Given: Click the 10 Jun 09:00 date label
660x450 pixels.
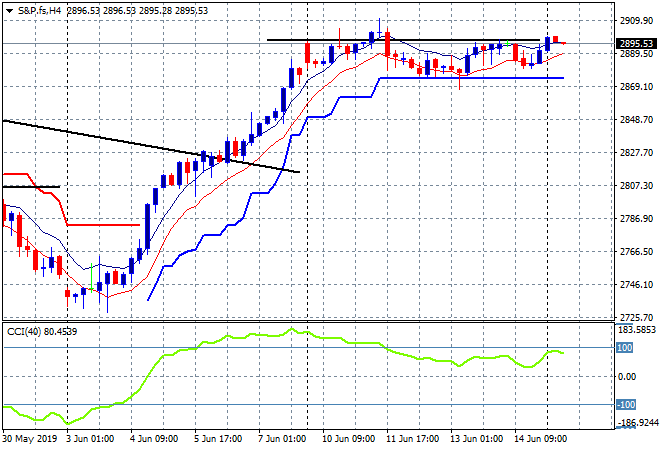Looking at the screenshot, I should point(348,439).
